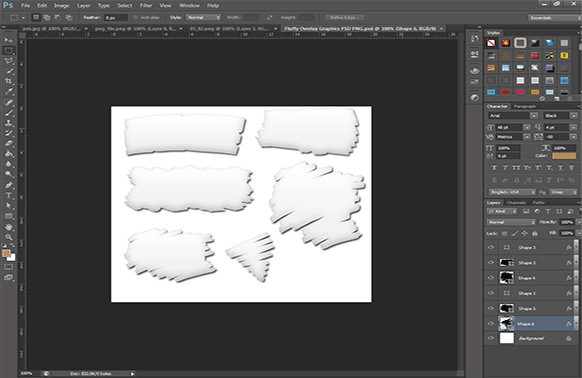
Task: Hide the Shape 4 layer
Action: click(491, 278)
